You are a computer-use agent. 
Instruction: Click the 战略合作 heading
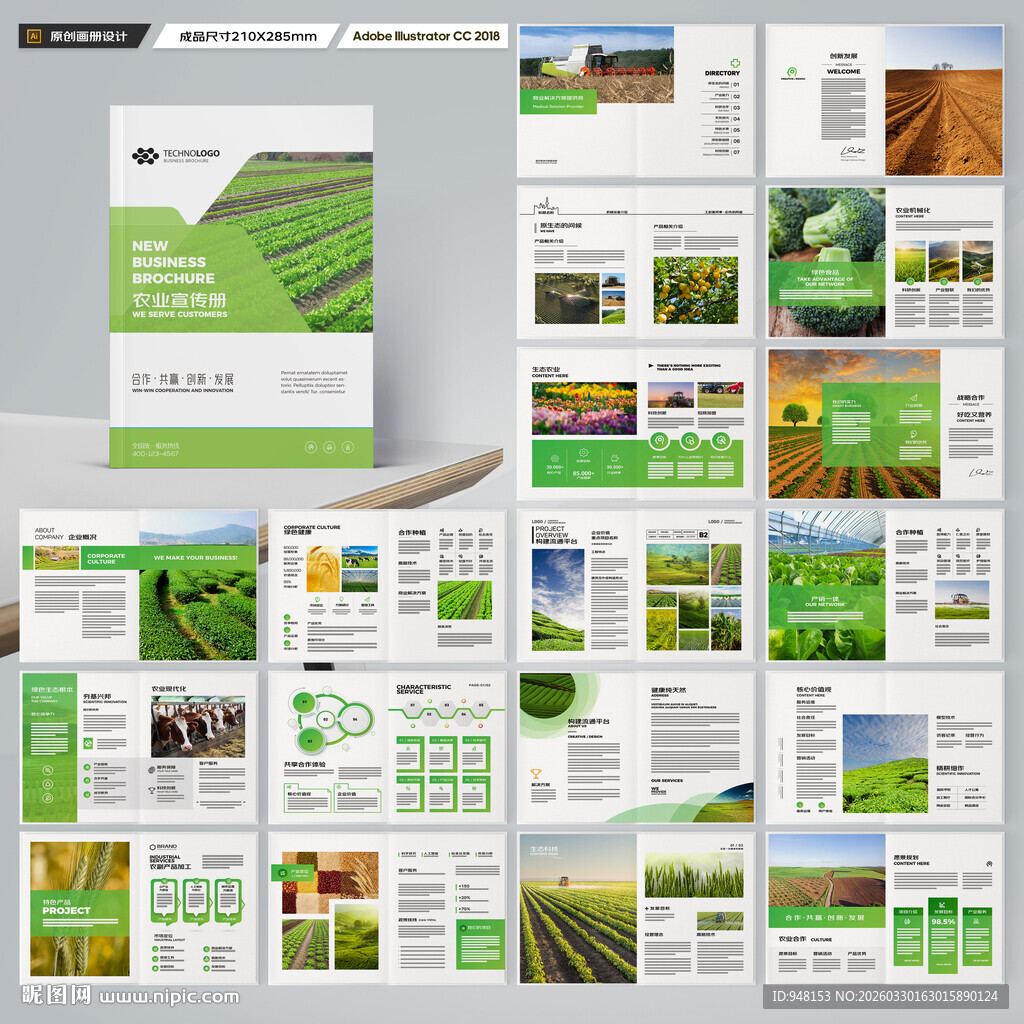(x=970, y=397)
